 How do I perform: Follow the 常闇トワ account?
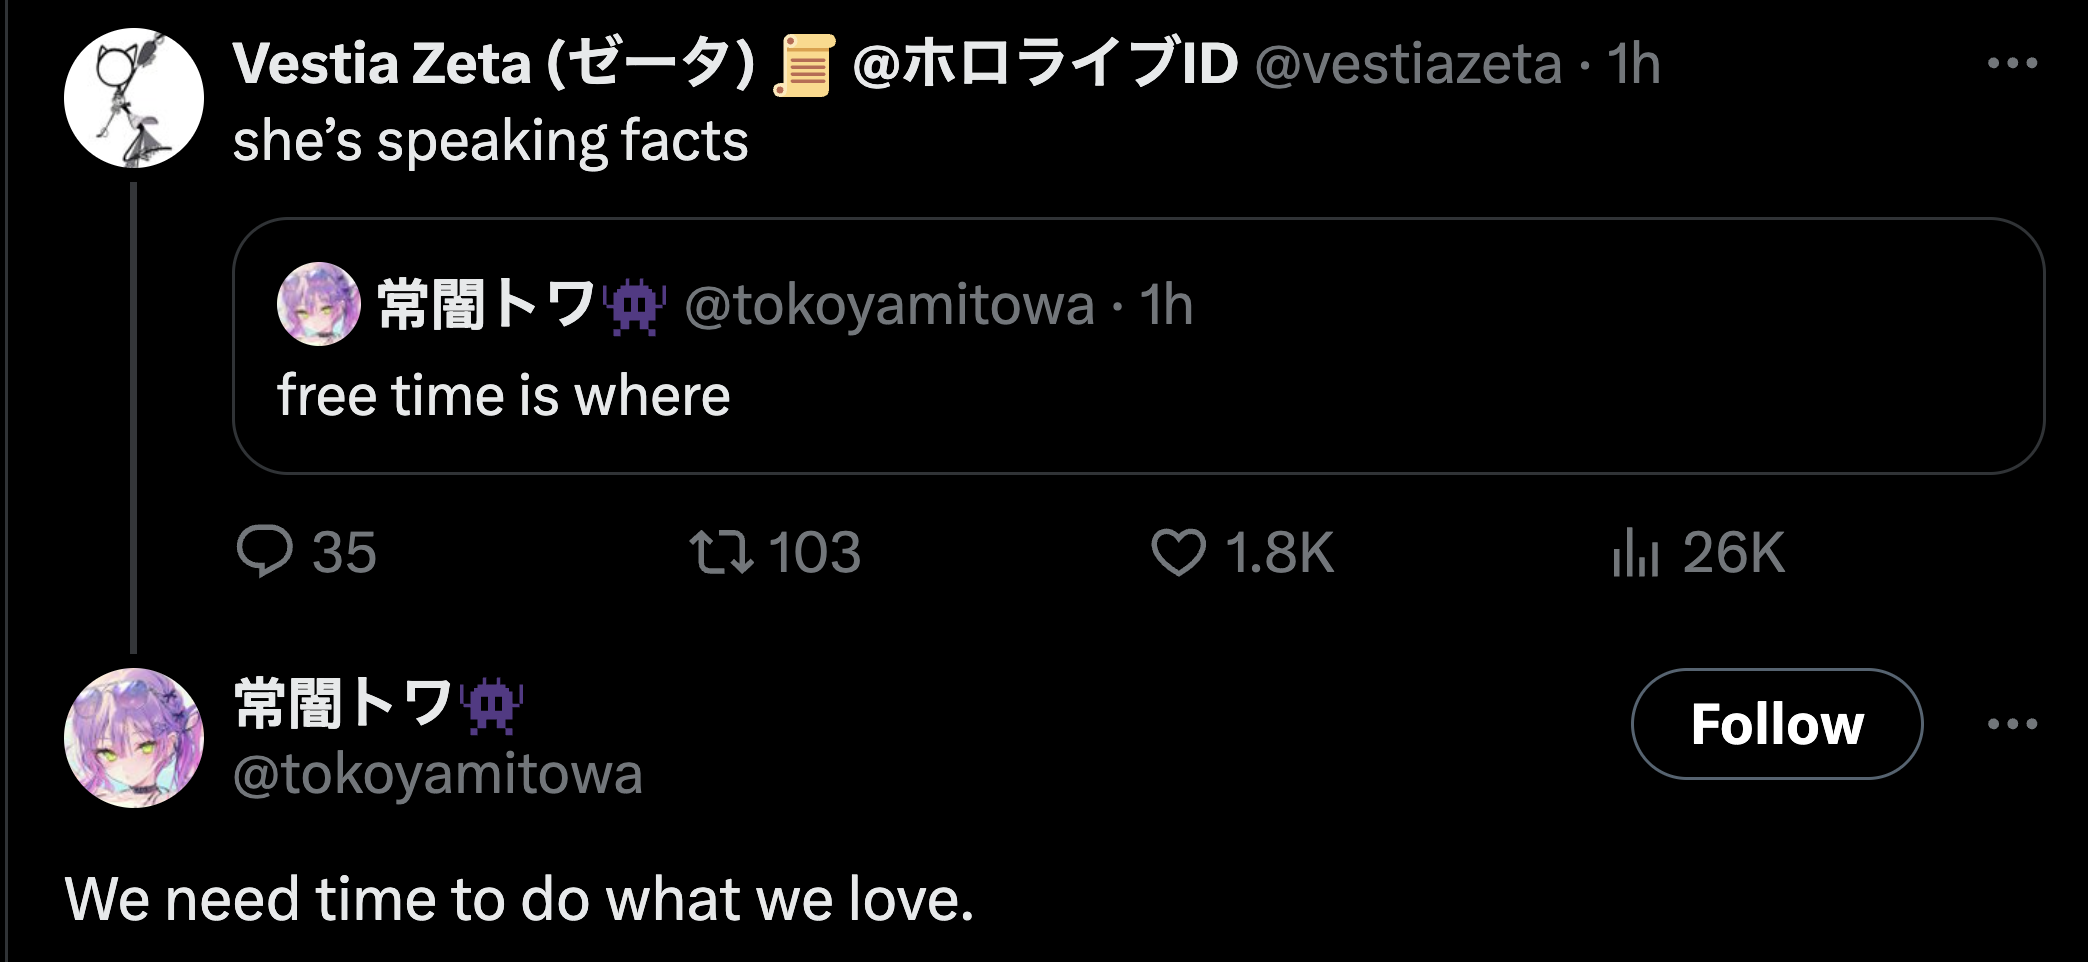click(x=1776, y=724)
